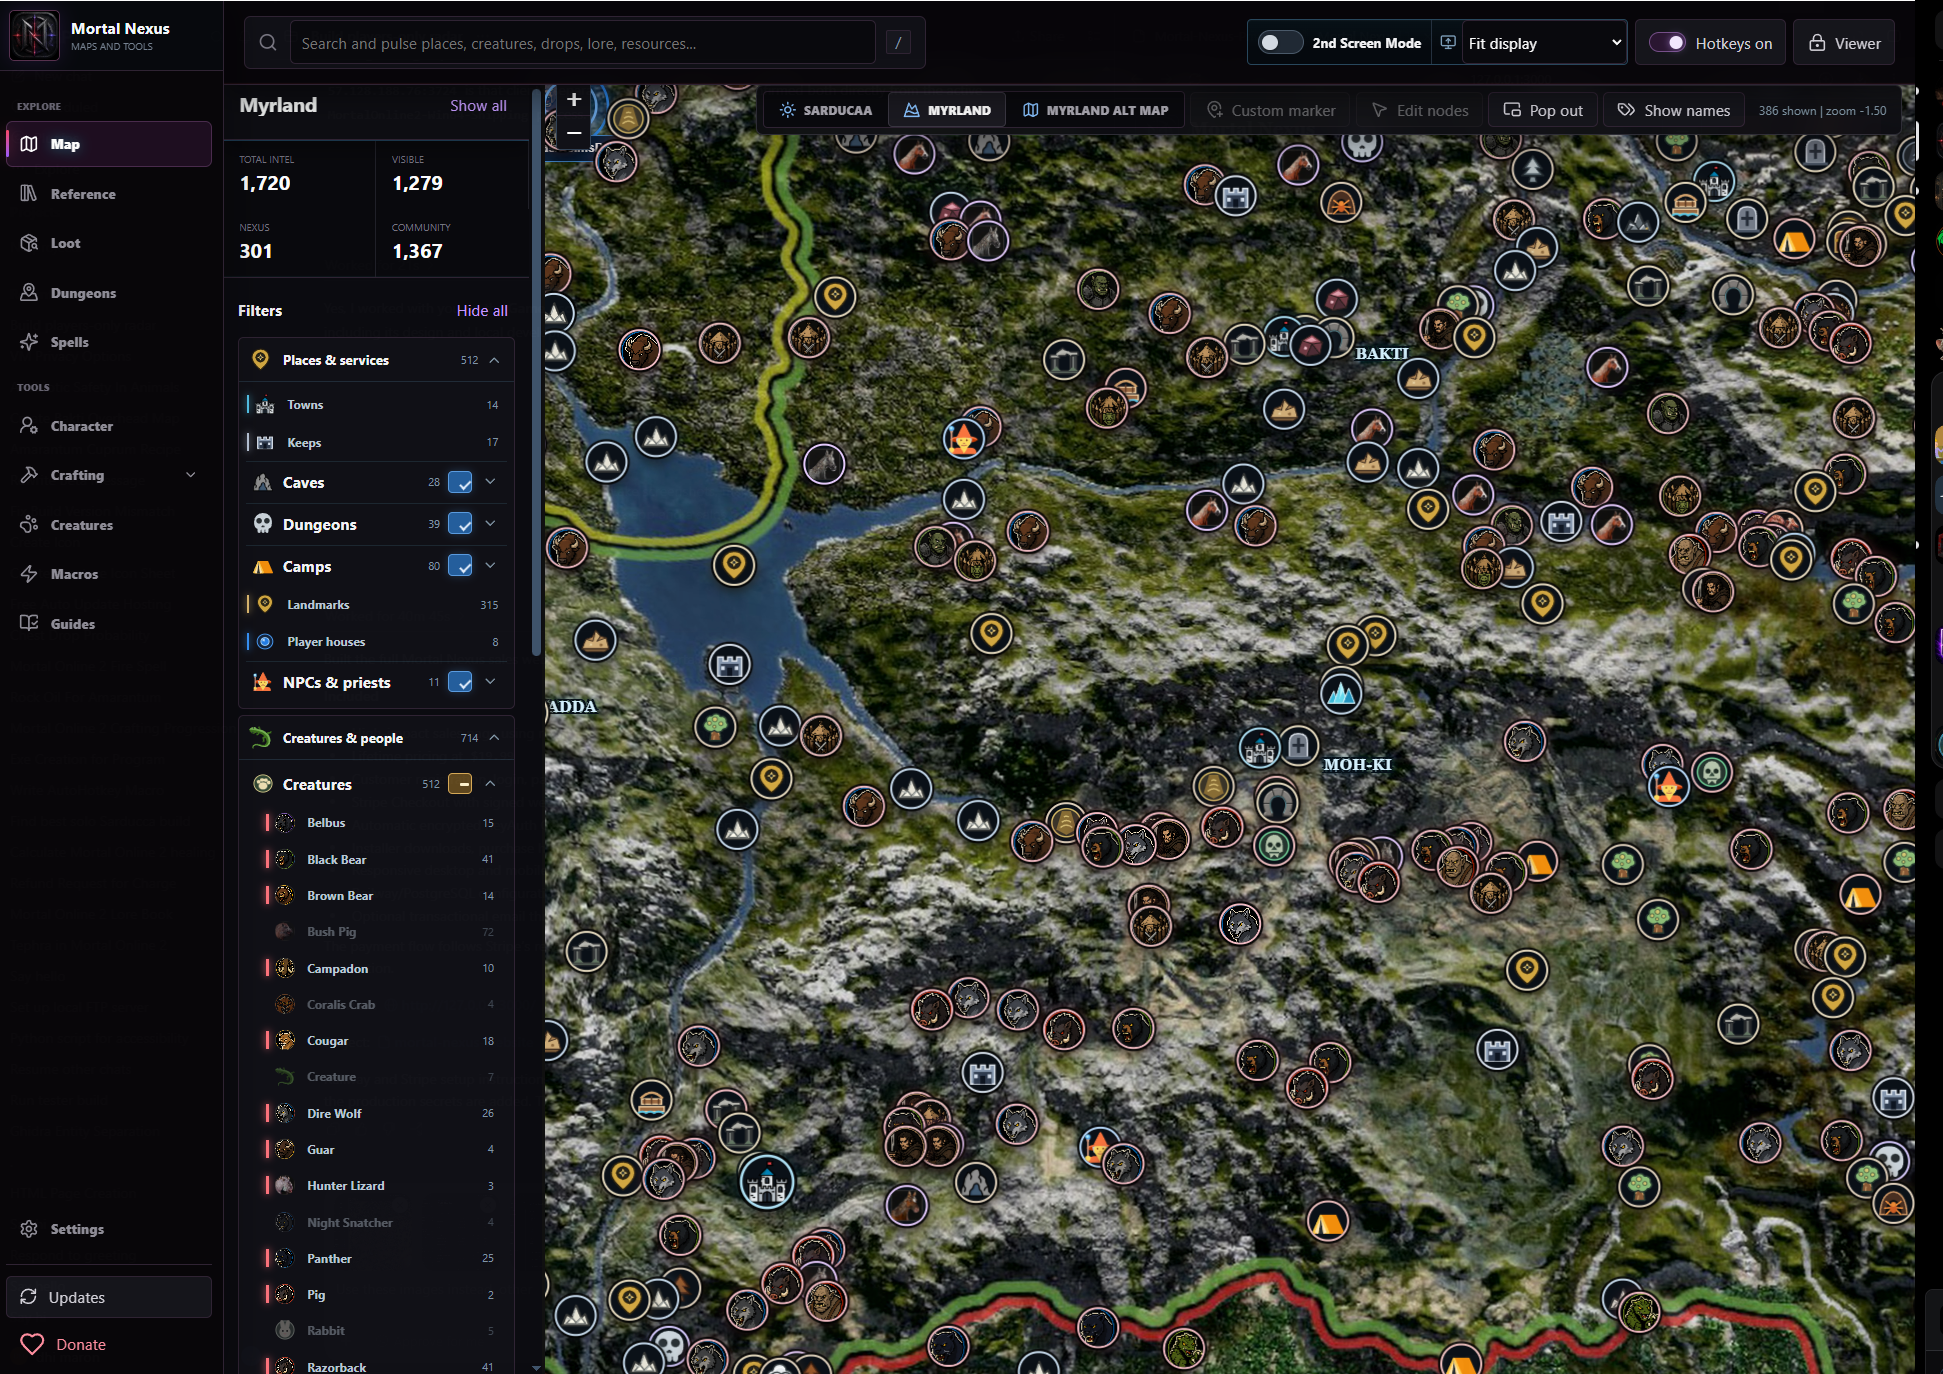Screen dimensions: 1943x1374
Task: Click Custom marker tool
Action: [1271, 110]
